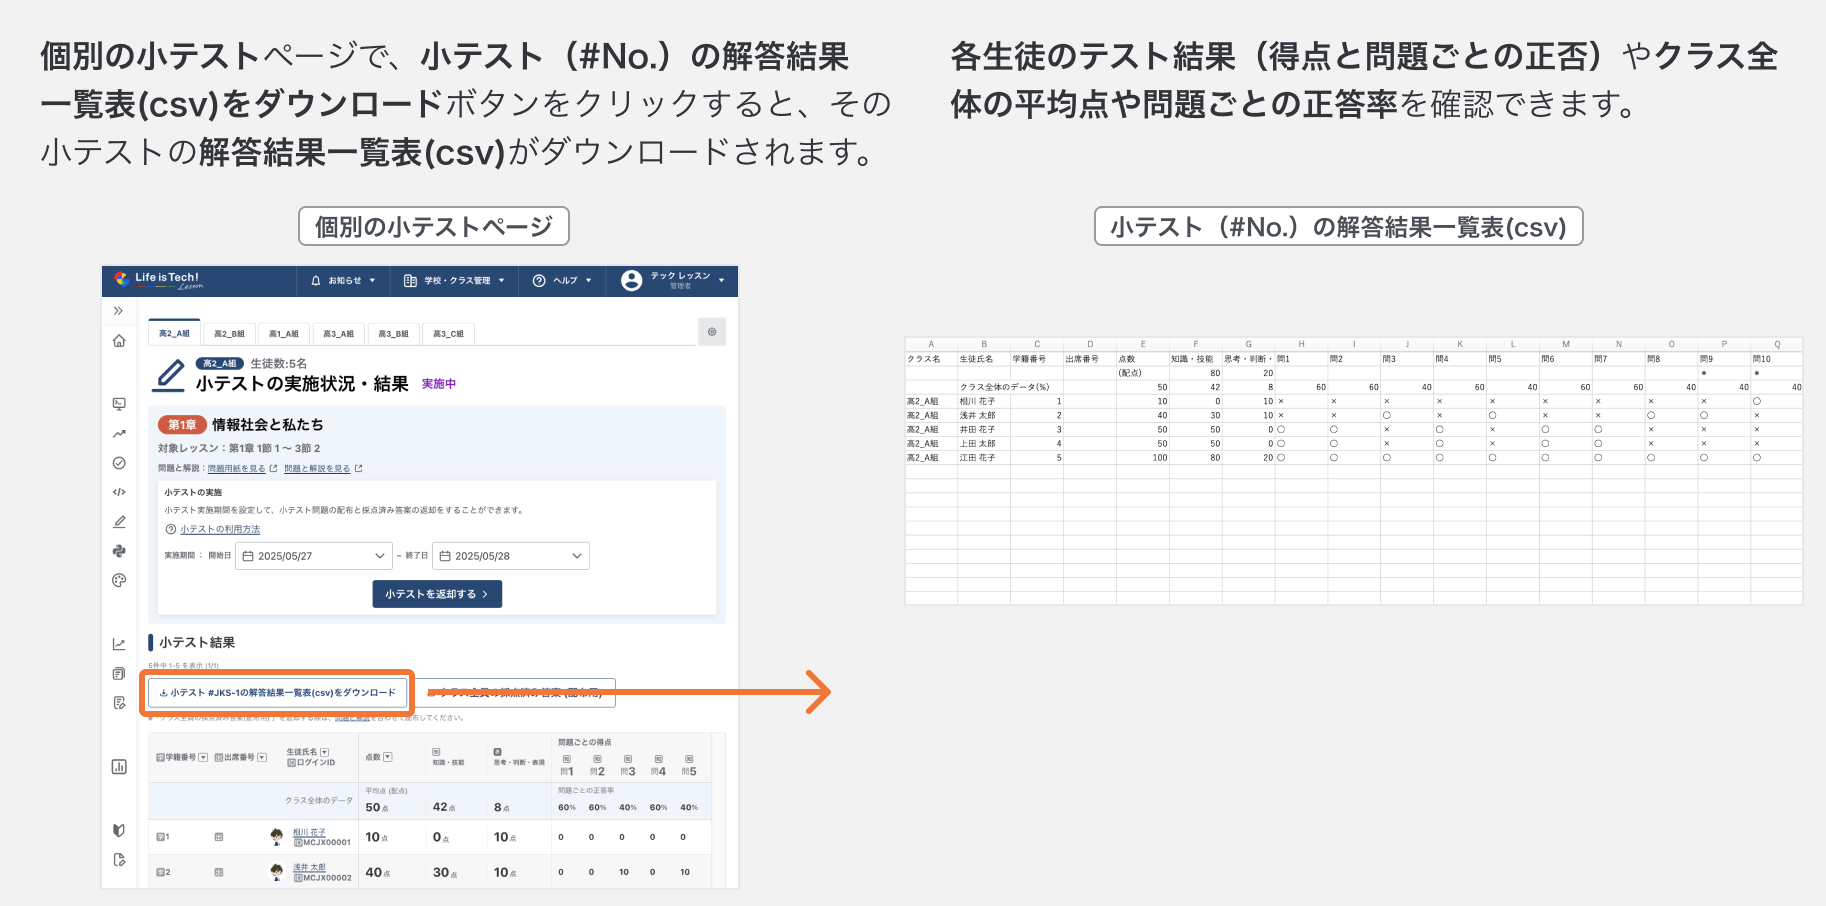Click the 実施中 status label
This screenshot has height=906, width=1826.
coord(439,384)
